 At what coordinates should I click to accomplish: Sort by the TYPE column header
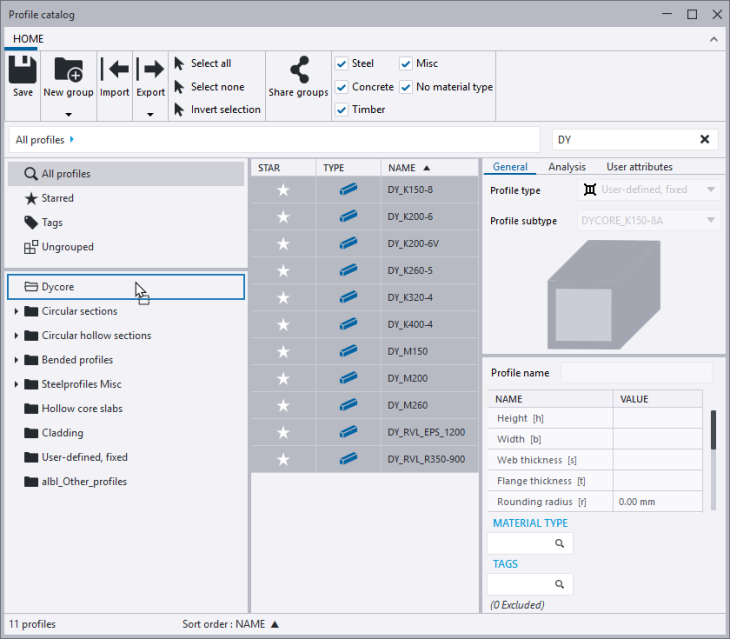pos(348,168)
